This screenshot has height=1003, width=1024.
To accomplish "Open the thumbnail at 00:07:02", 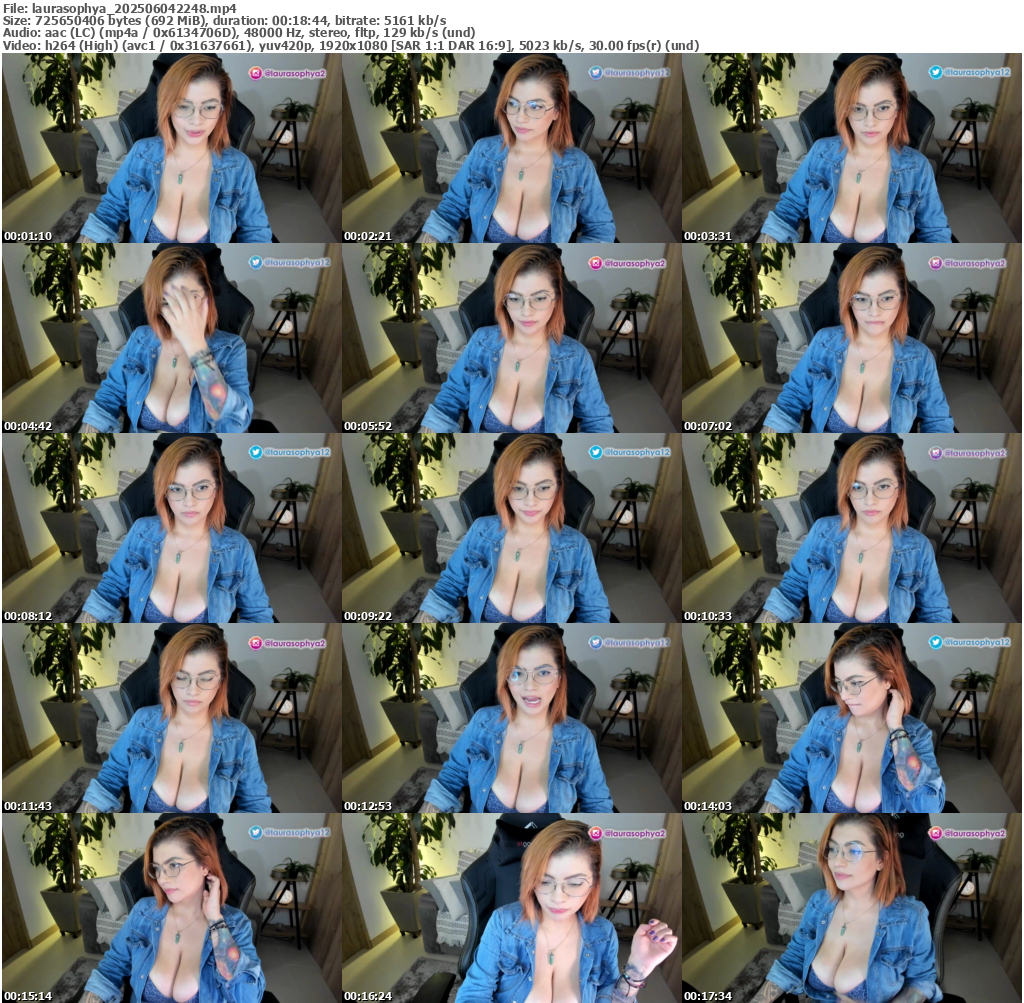I will 852,338.
